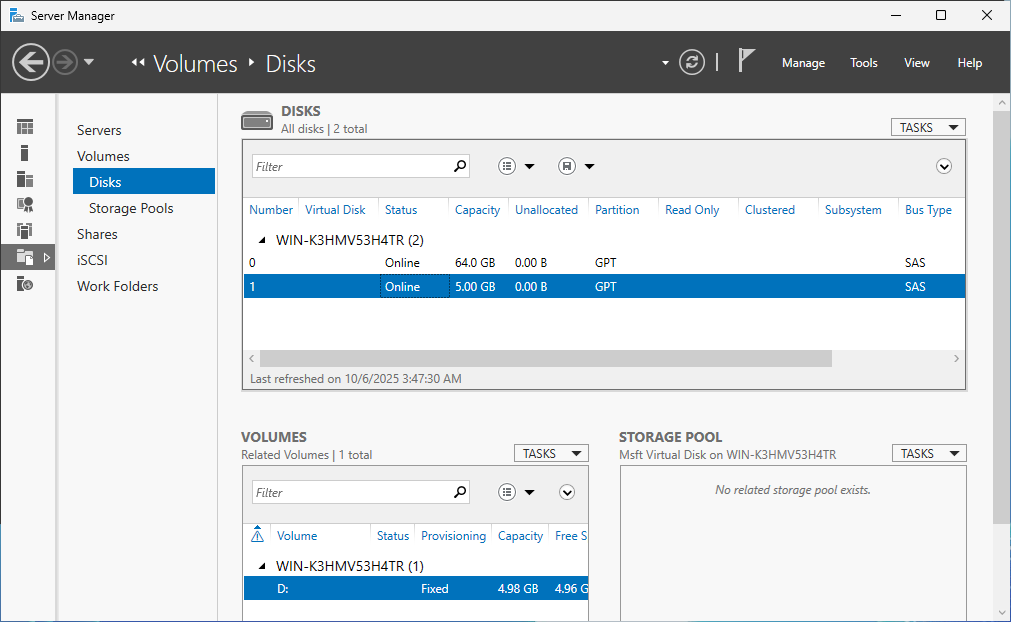Image resolution: width=1011 pixels, height=622 pixels.
Task: Open the Volumes list view options icon
Action: coord(507,492)
